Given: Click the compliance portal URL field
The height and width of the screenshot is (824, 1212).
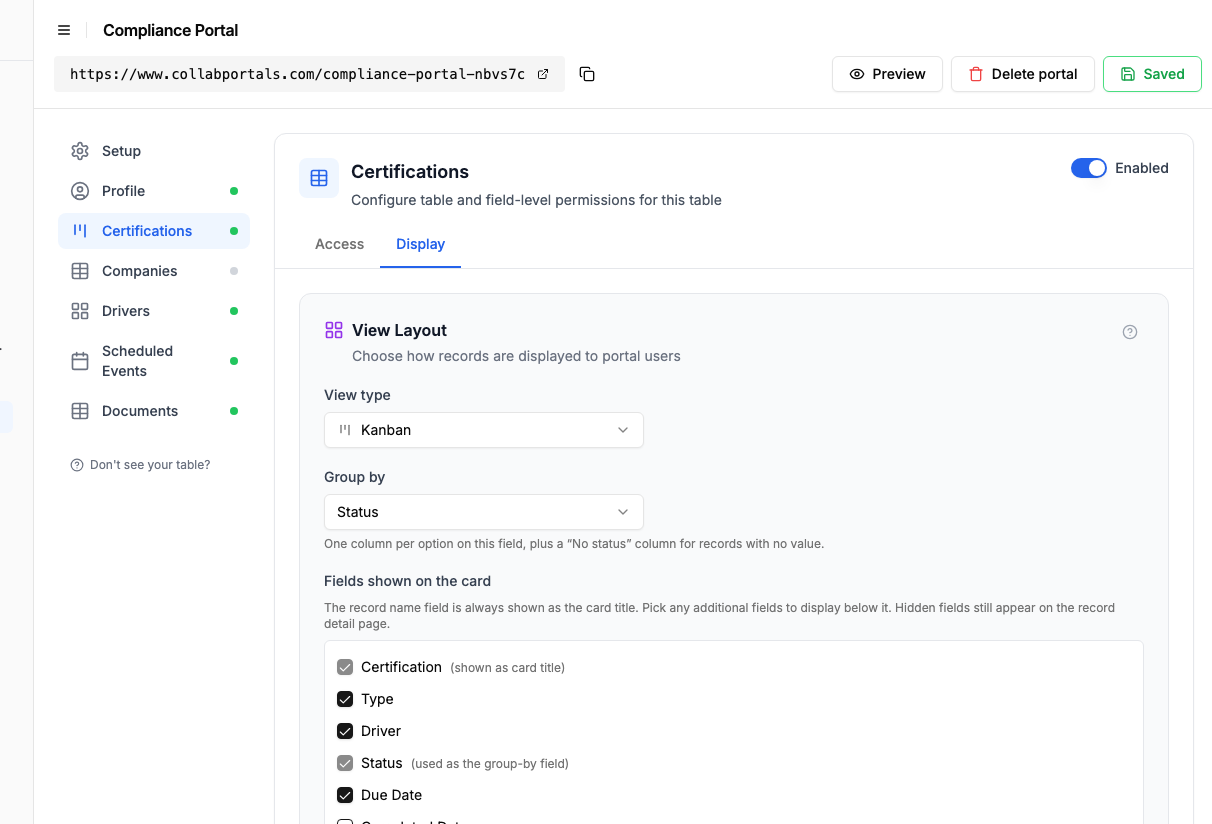Looking at the screenshot, I should coord(309,74).
